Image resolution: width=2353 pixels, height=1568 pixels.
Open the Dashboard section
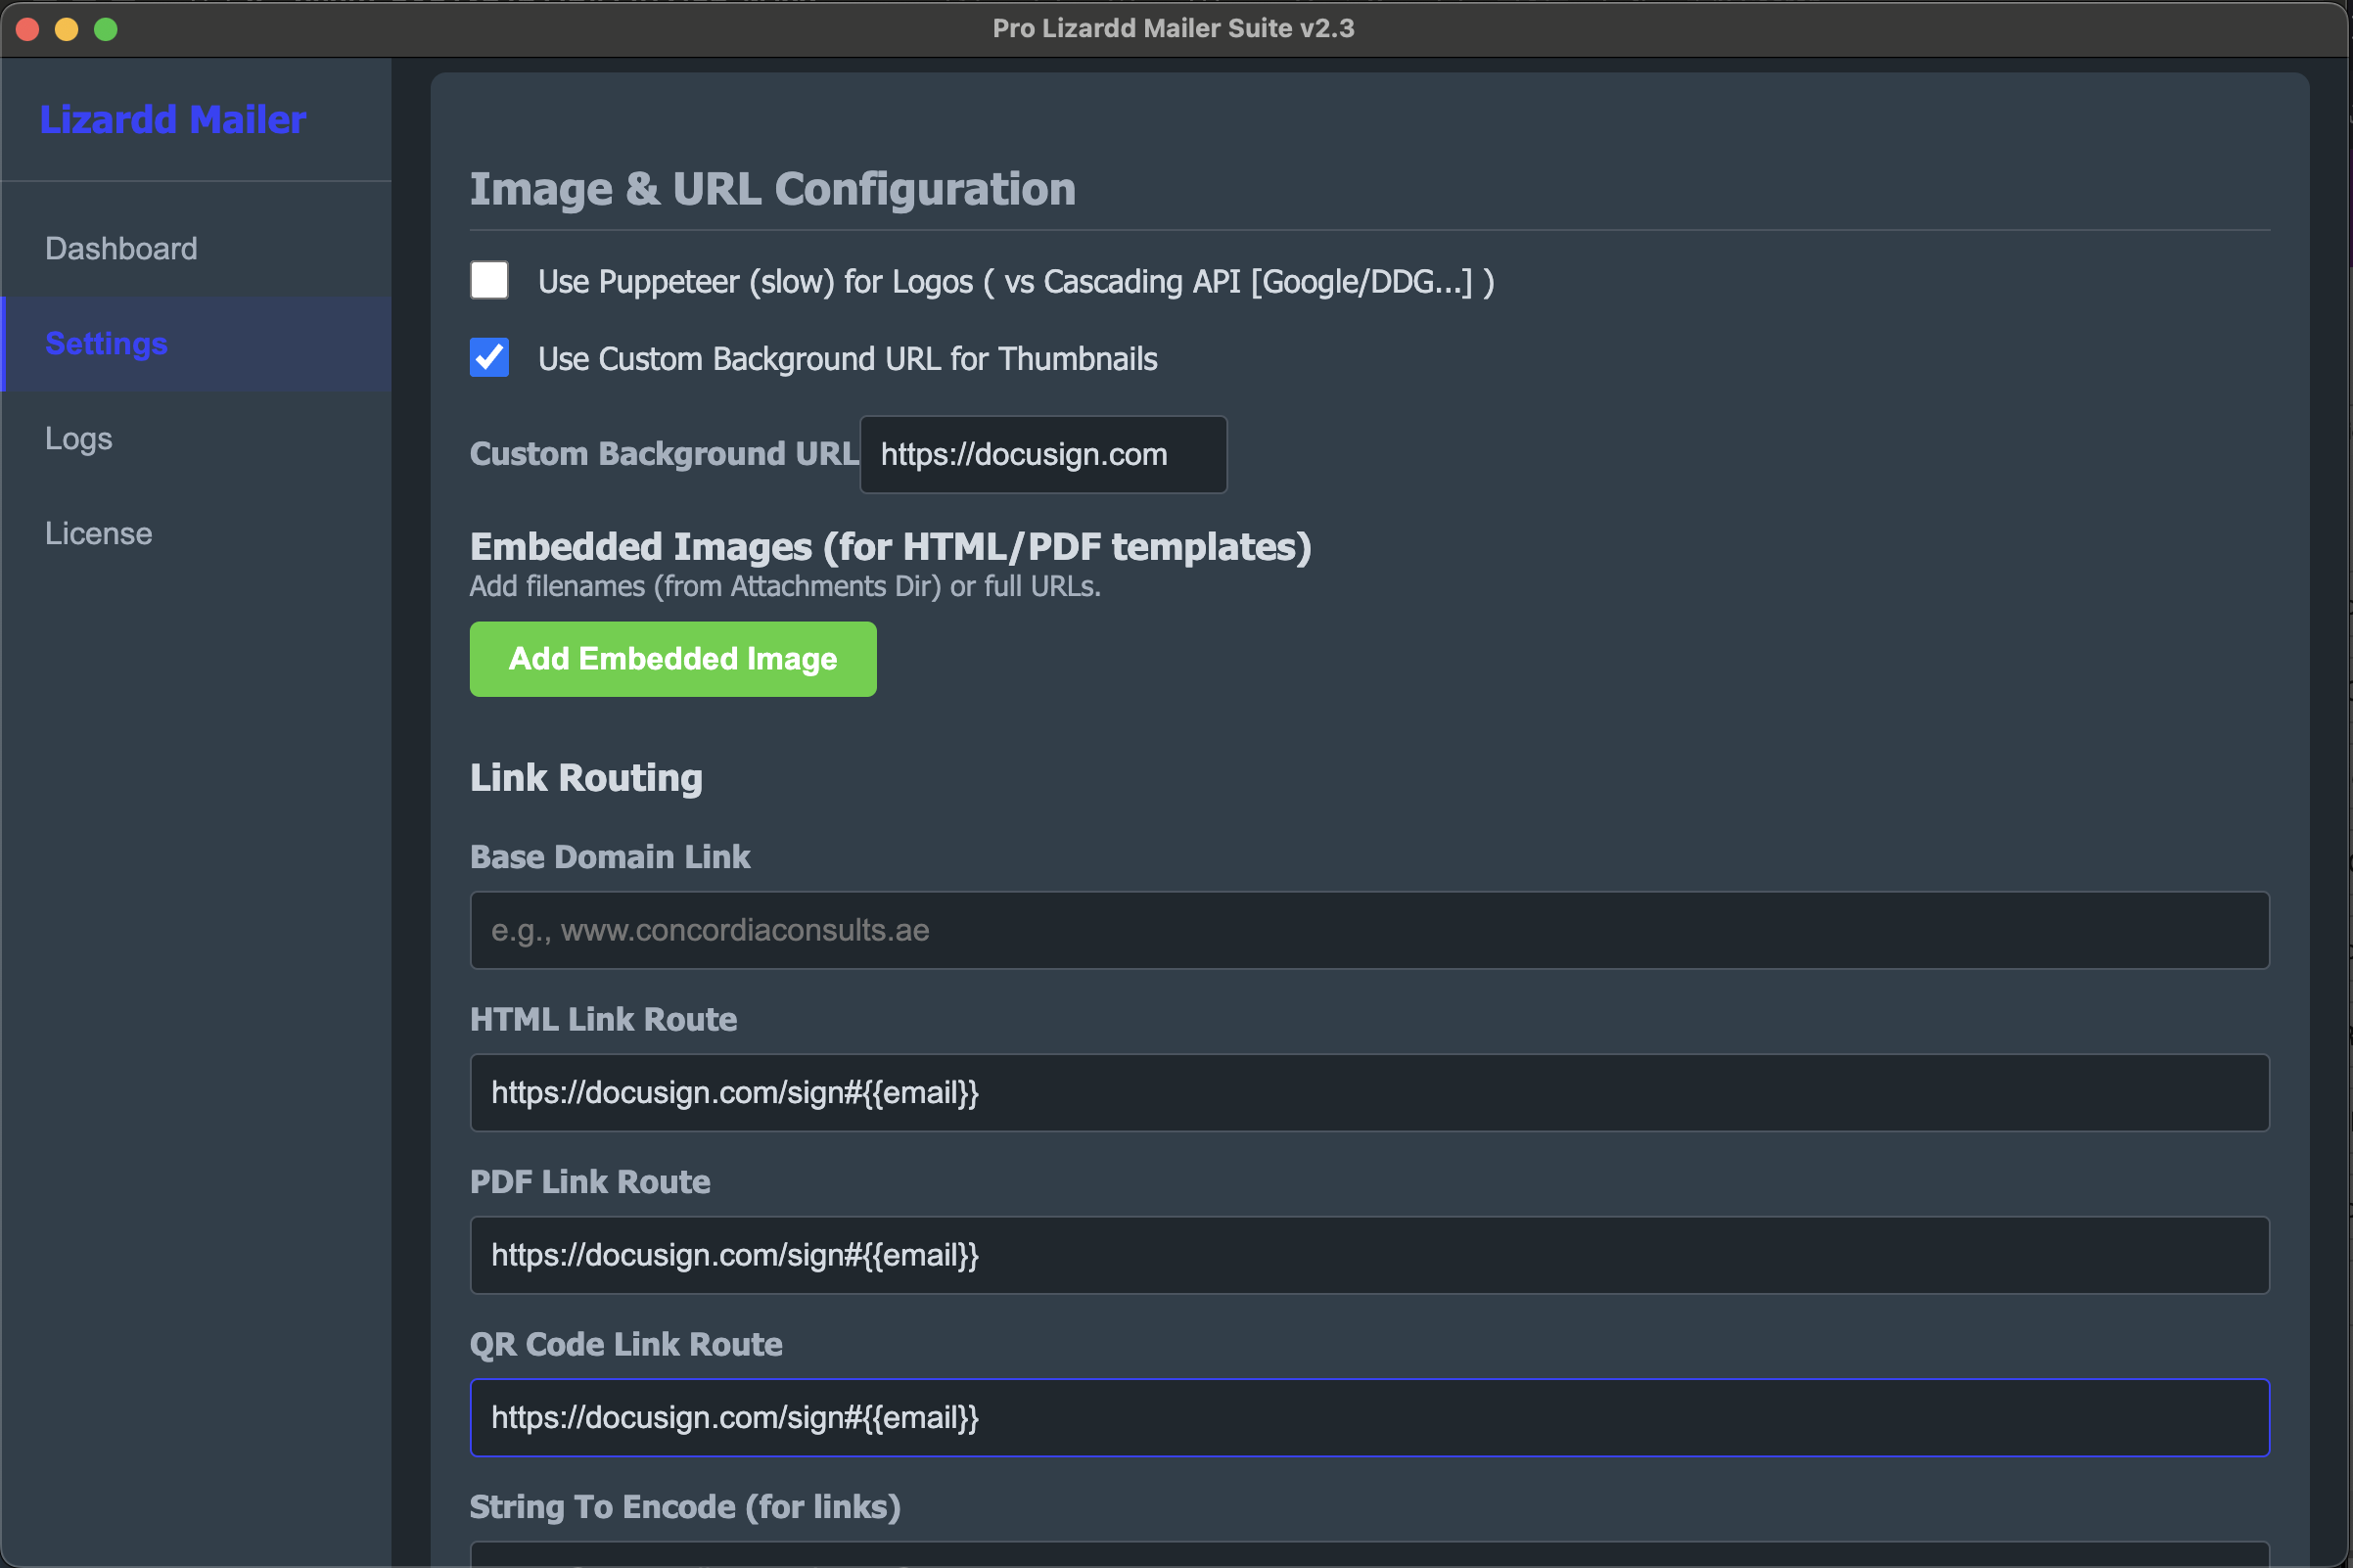121,248
